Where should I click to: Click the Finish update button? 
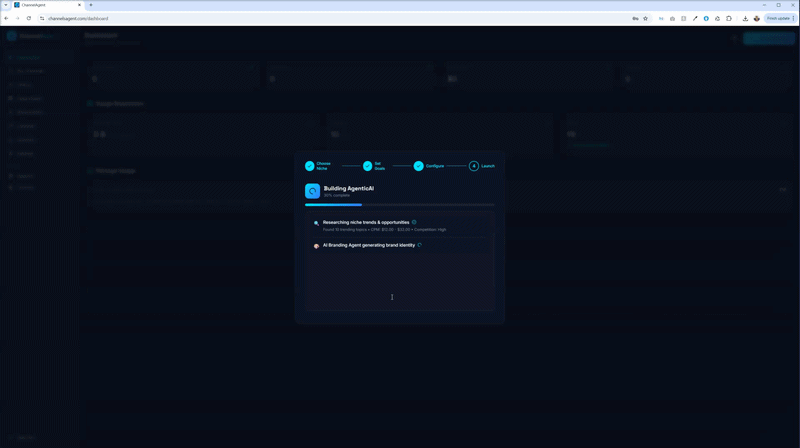tap(778, 18)
